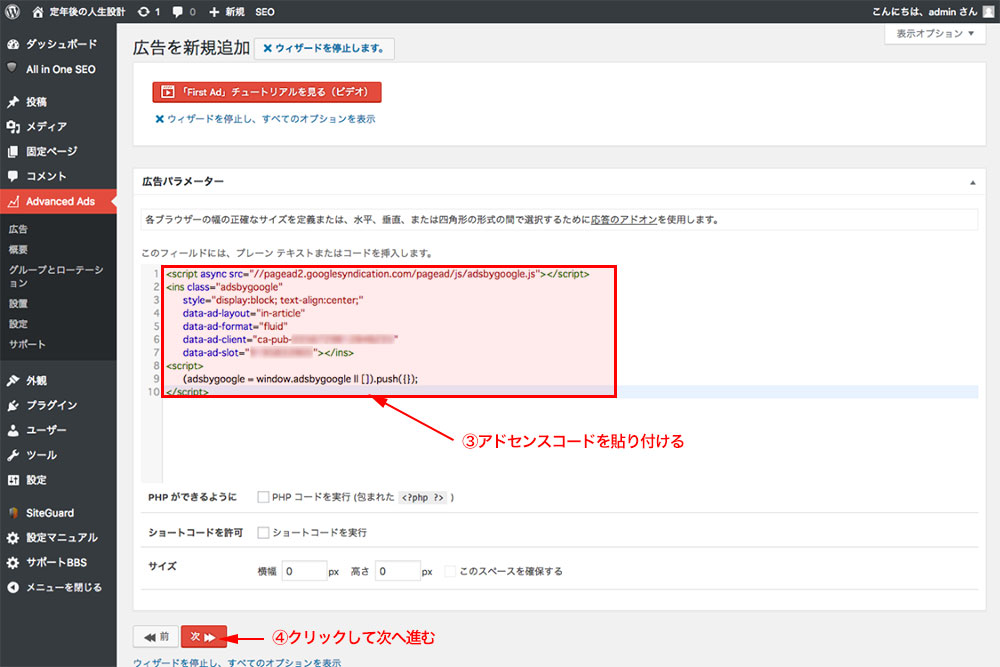Click the ウィザードを停止します button

(324, 48)
